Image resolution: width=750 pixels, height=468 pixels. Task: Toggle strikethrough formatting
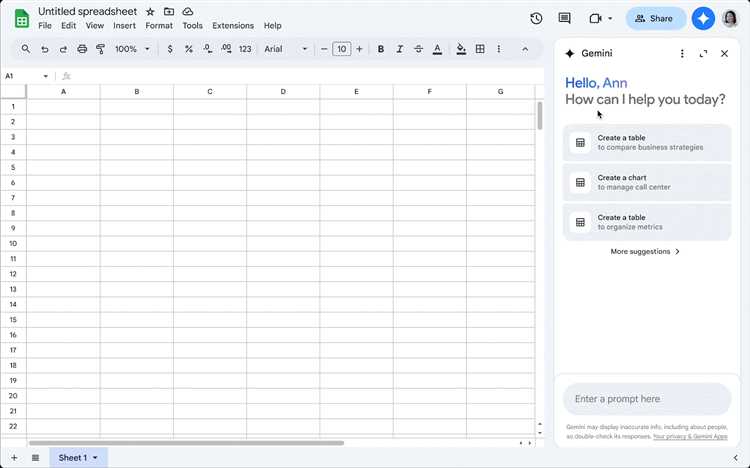[x=419, y=49]
